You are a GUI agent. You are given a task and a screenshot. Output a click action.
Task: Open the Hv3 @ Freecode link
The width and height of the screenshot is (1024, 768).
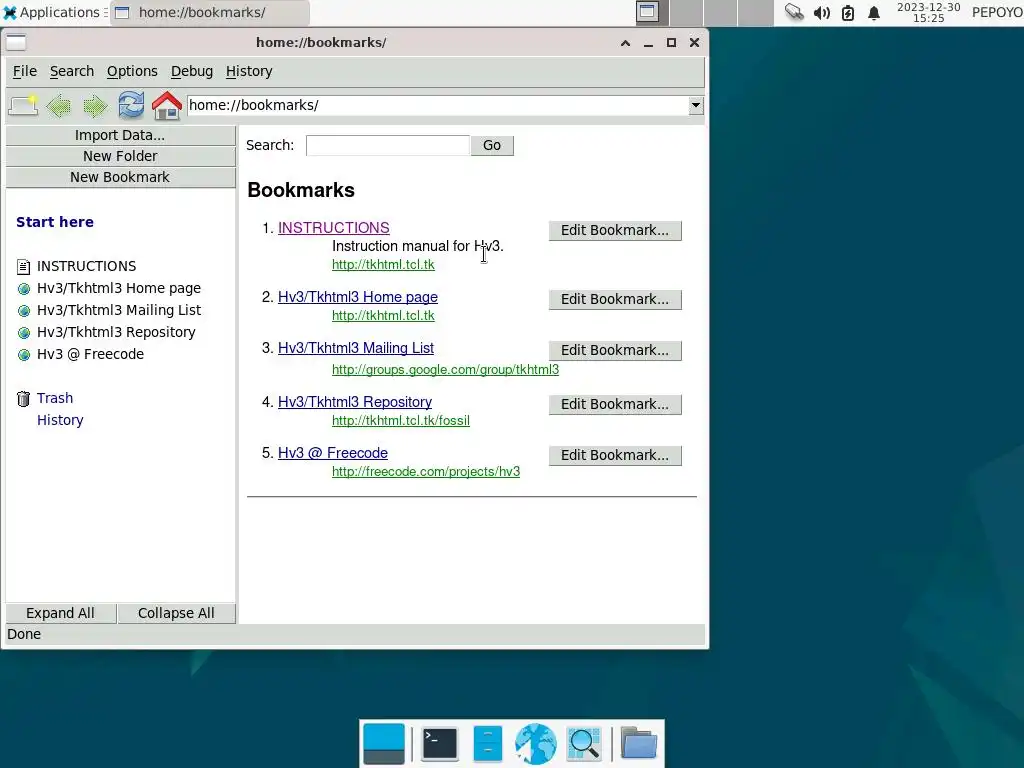pyautogui.click(x=332, y=453)
